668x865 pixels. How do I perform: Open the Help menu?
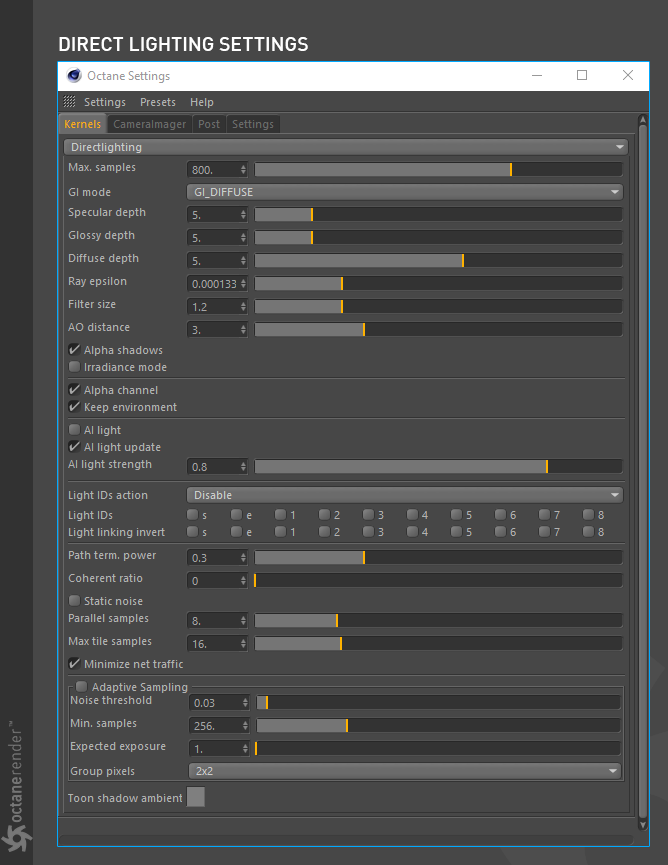(x=201, y=102)
